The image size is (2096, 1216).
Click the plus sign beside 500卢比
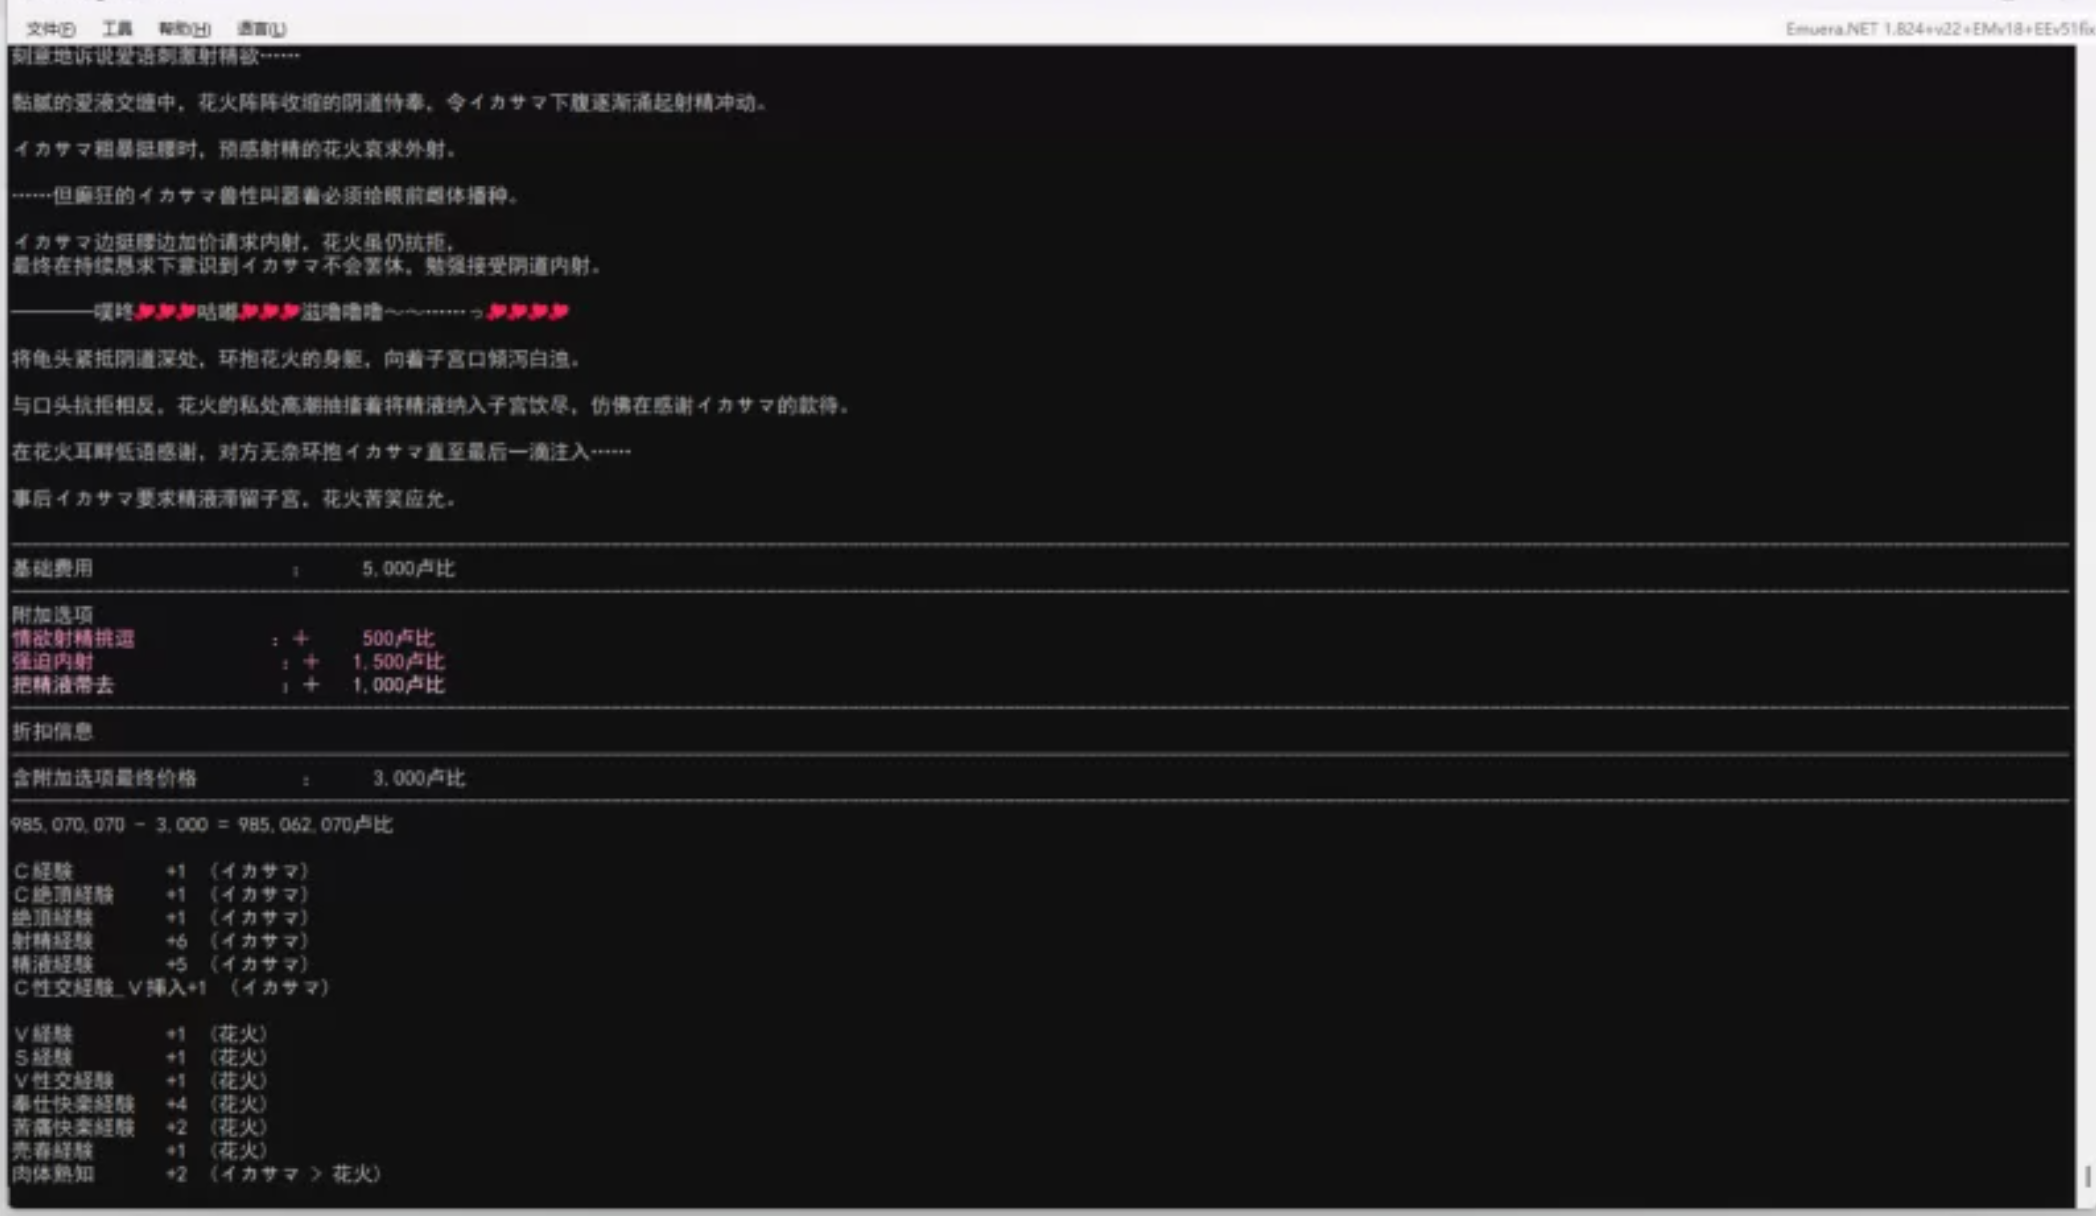click(x=301, y=638)
